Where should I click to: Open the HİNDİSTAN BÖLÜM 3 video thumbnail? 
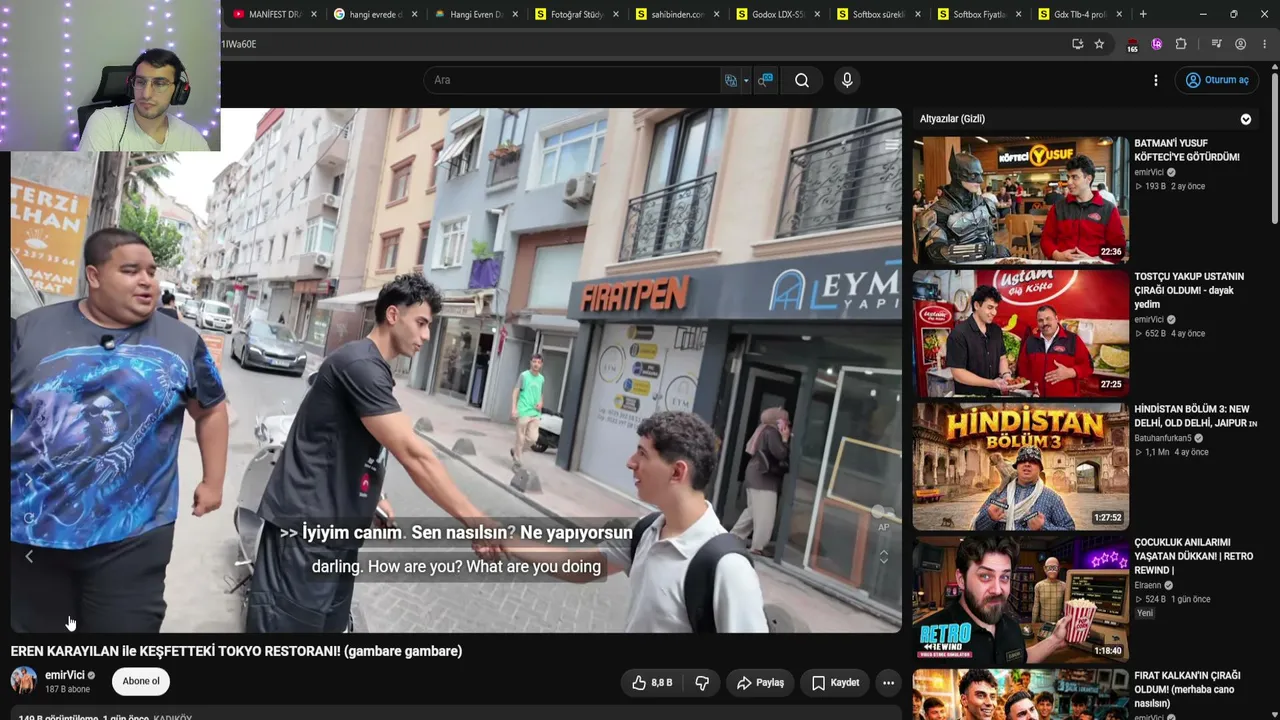1020,466
